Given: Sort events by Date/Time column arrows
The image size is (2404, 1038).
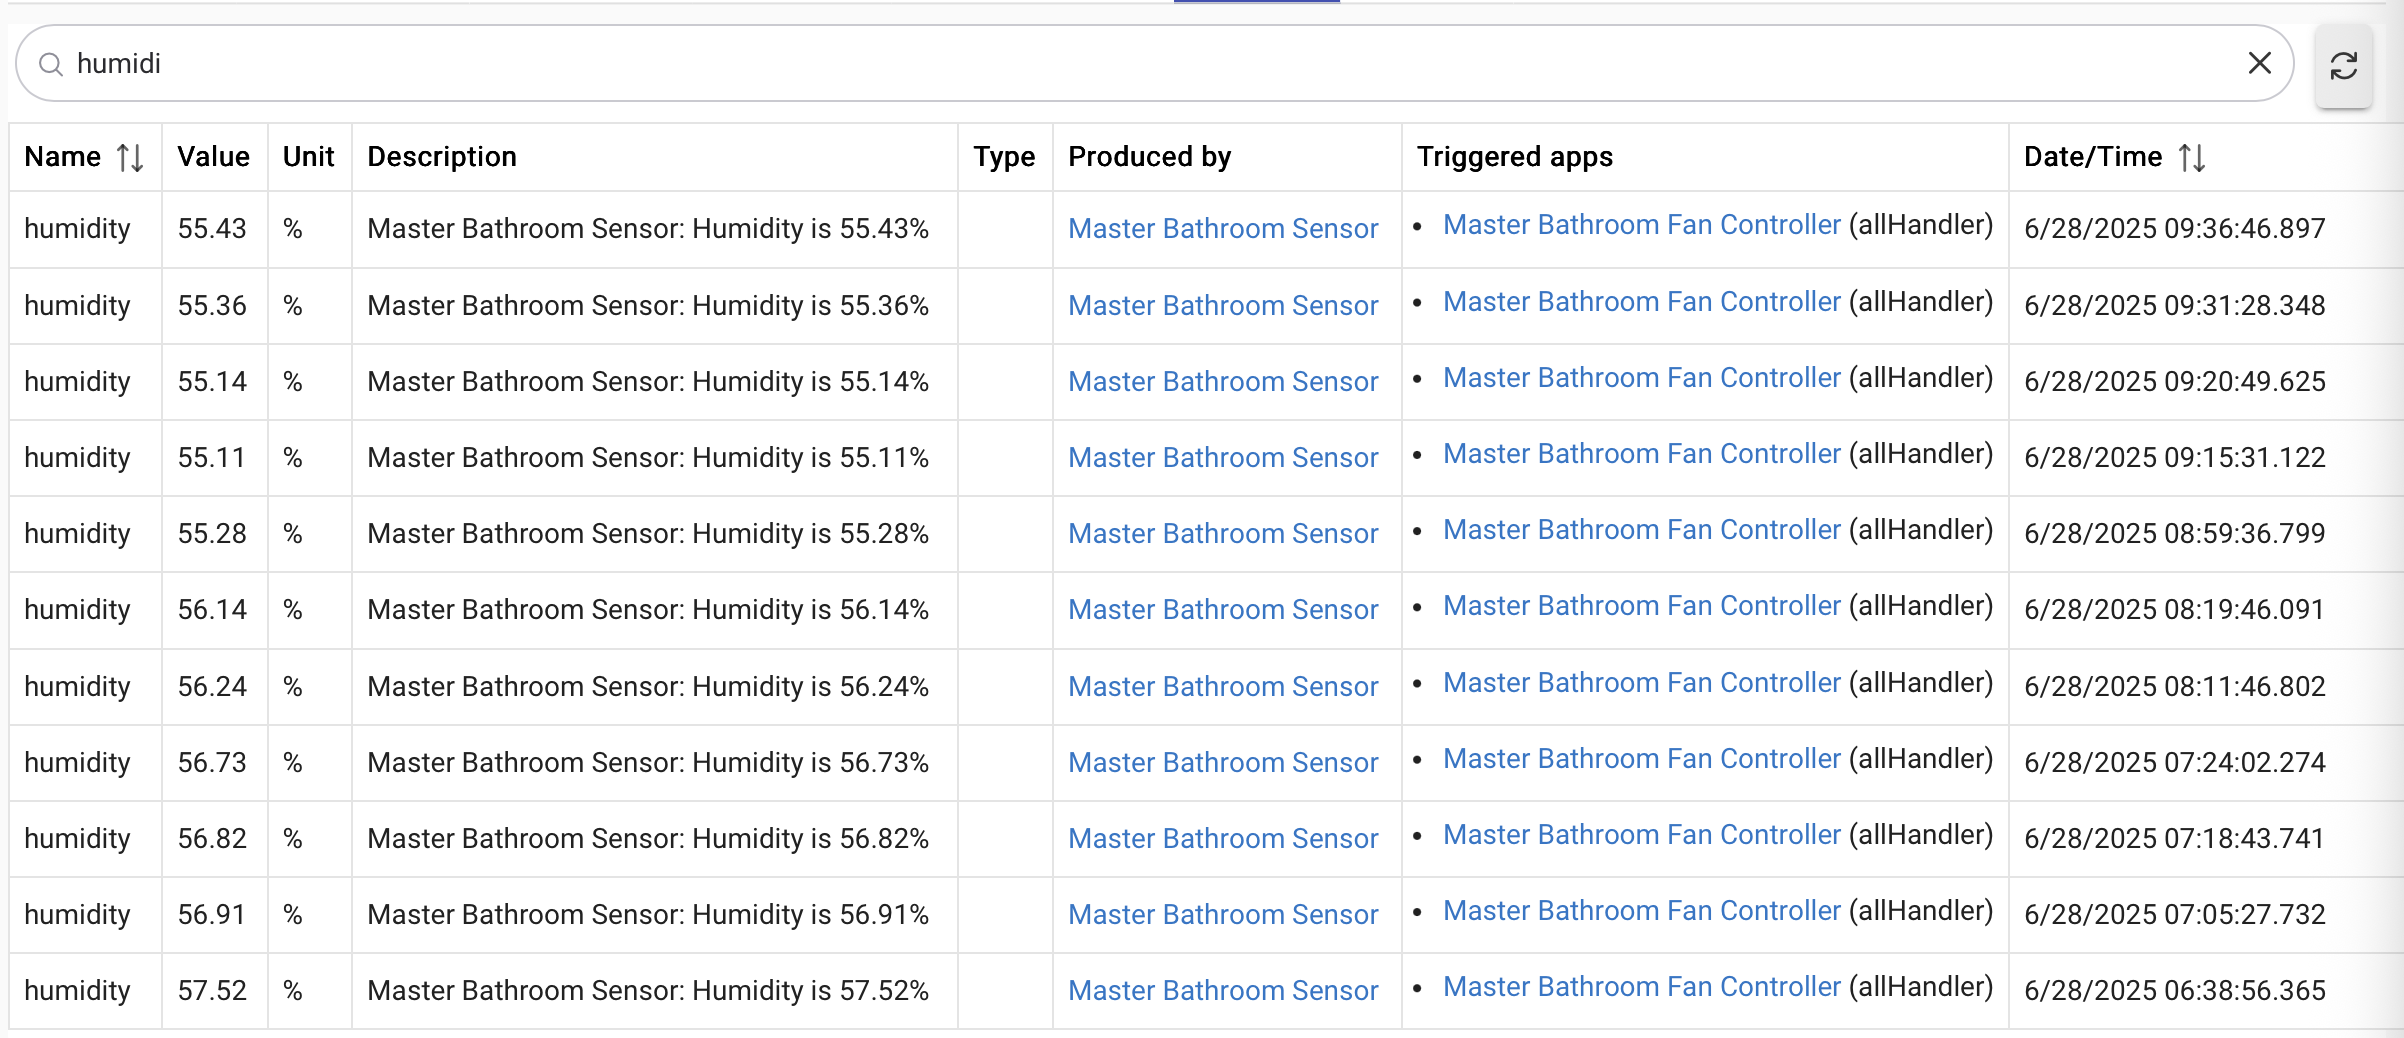Looking at the screenshot, I should tap(2192, 158).
